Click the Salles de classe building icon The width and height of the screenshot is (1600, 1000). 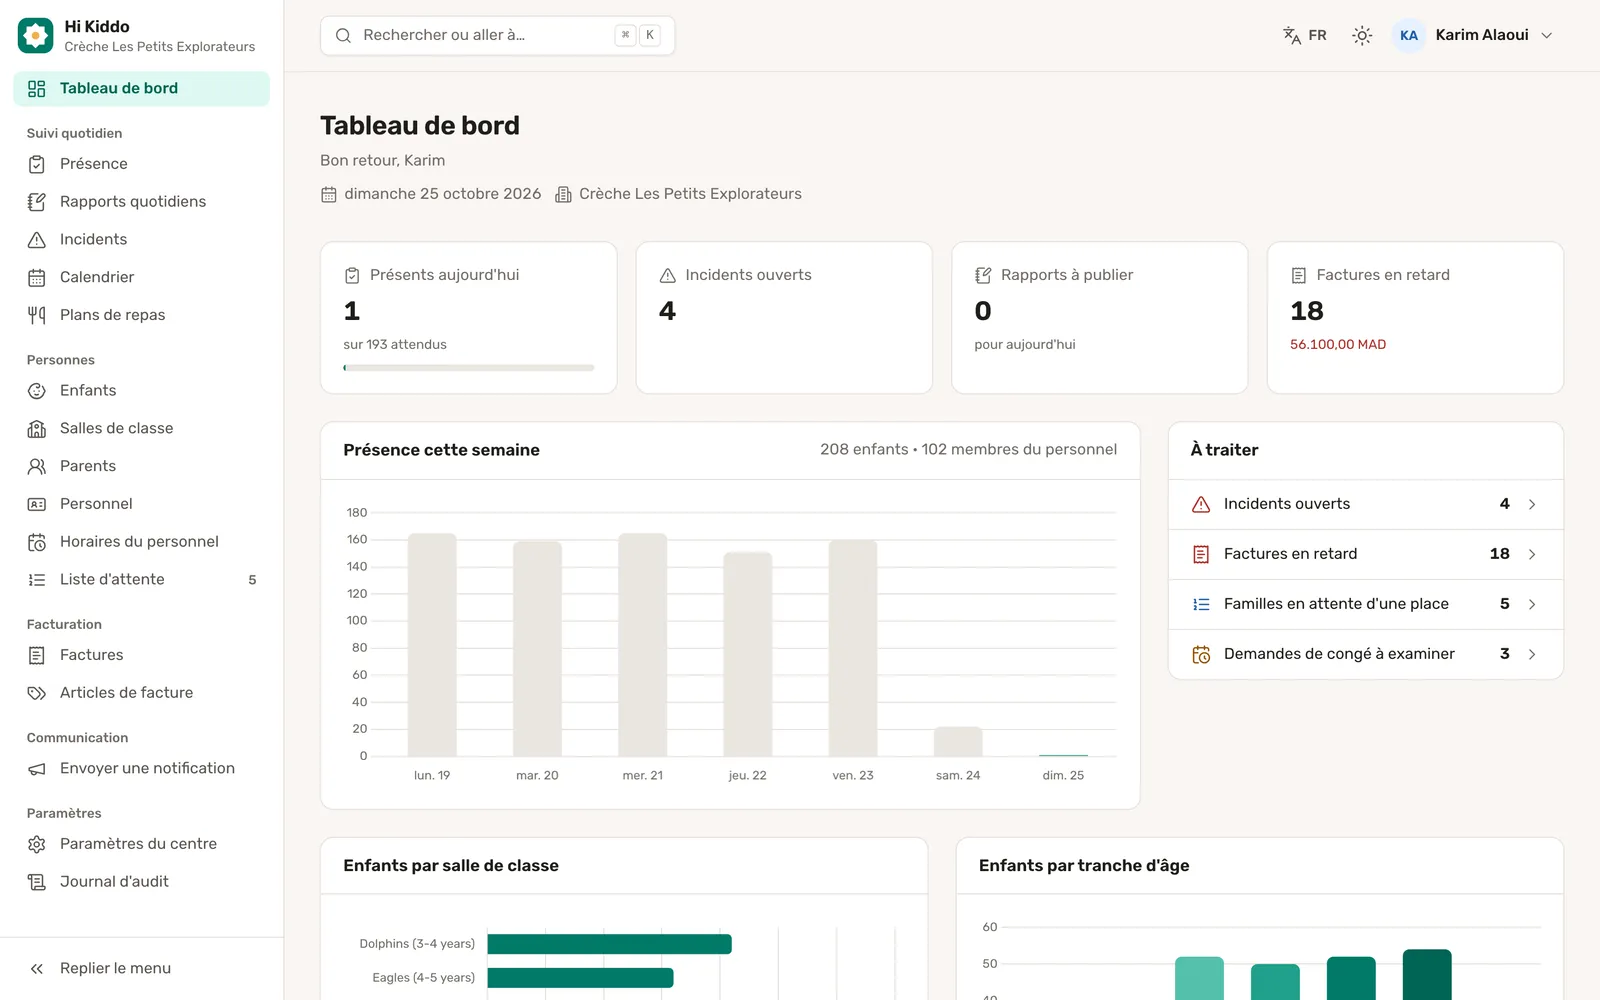tap(37, 429)
